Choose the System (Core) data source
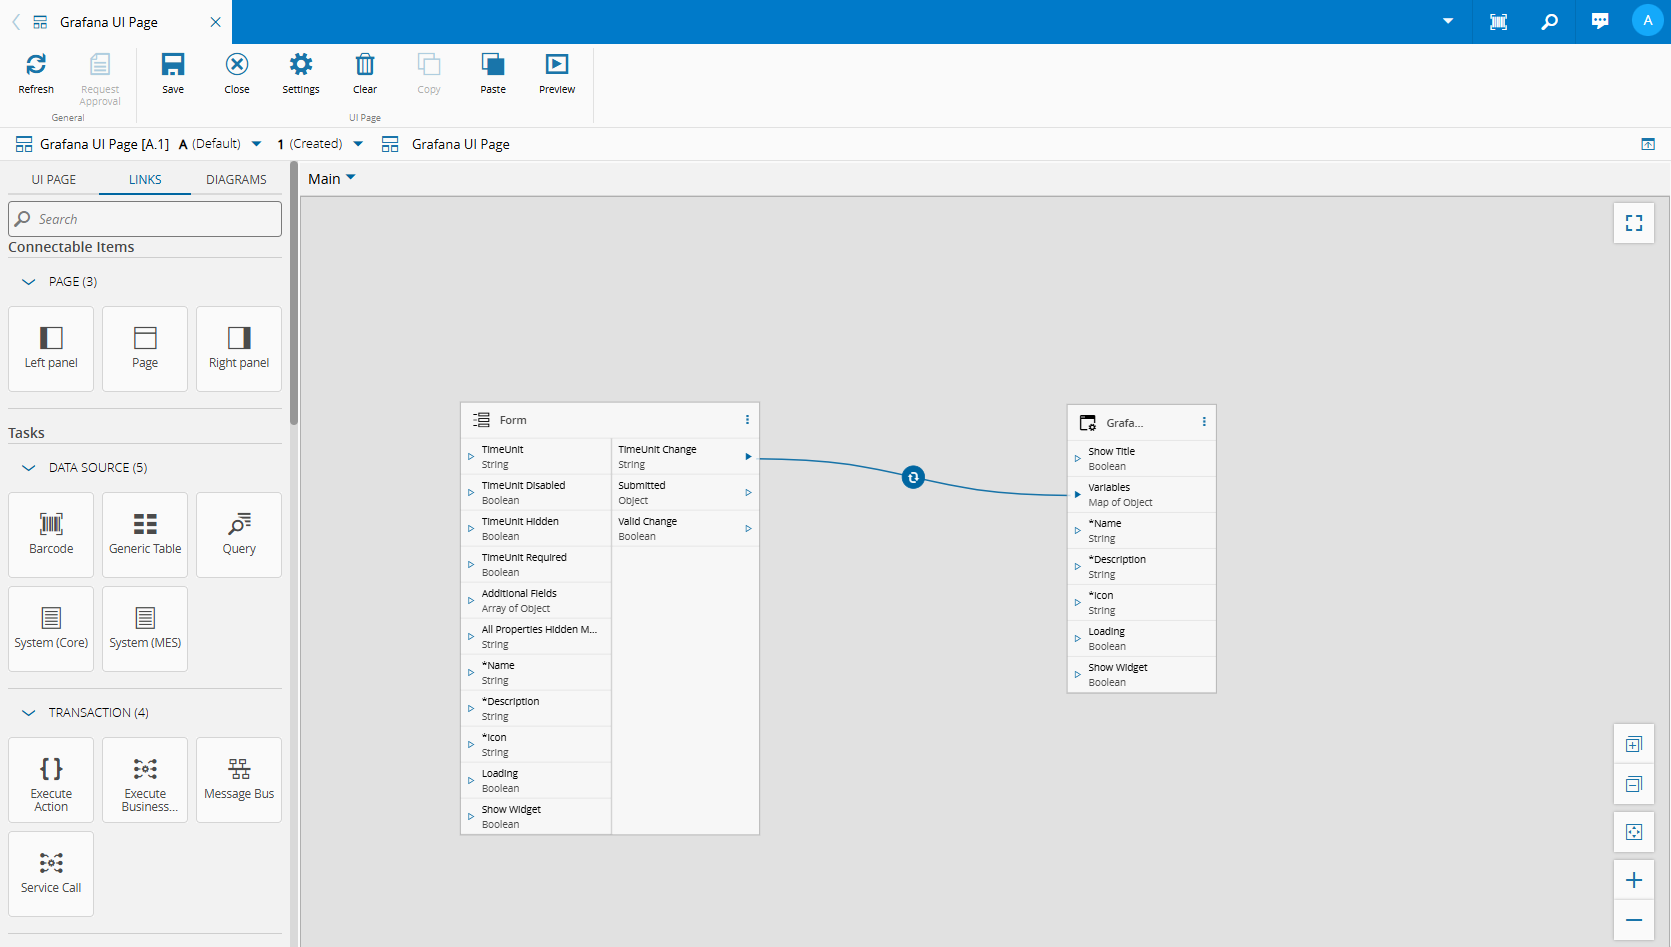The height and width of the screenshot is (947, 1671). [x=51, y=629]
